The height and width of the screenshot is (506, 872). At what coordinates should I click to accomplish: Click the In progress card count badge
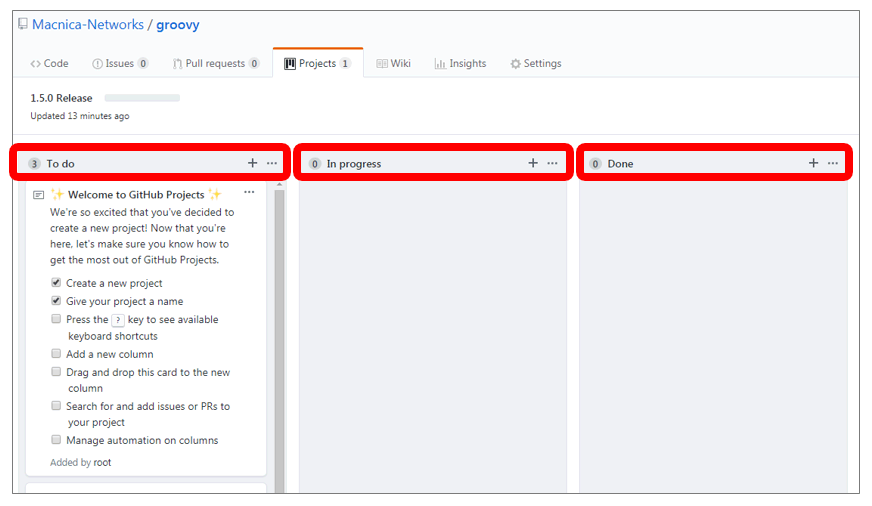click(315, 163)
